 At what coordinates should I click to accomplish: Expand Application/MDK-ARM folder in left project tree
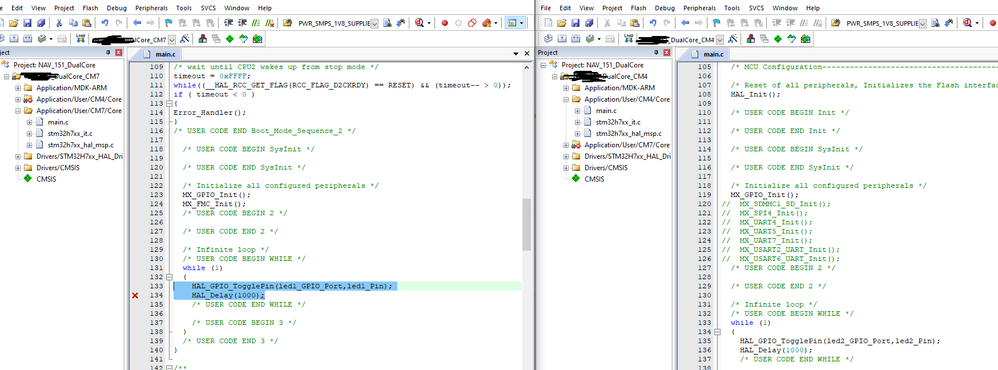click(18, 88)
